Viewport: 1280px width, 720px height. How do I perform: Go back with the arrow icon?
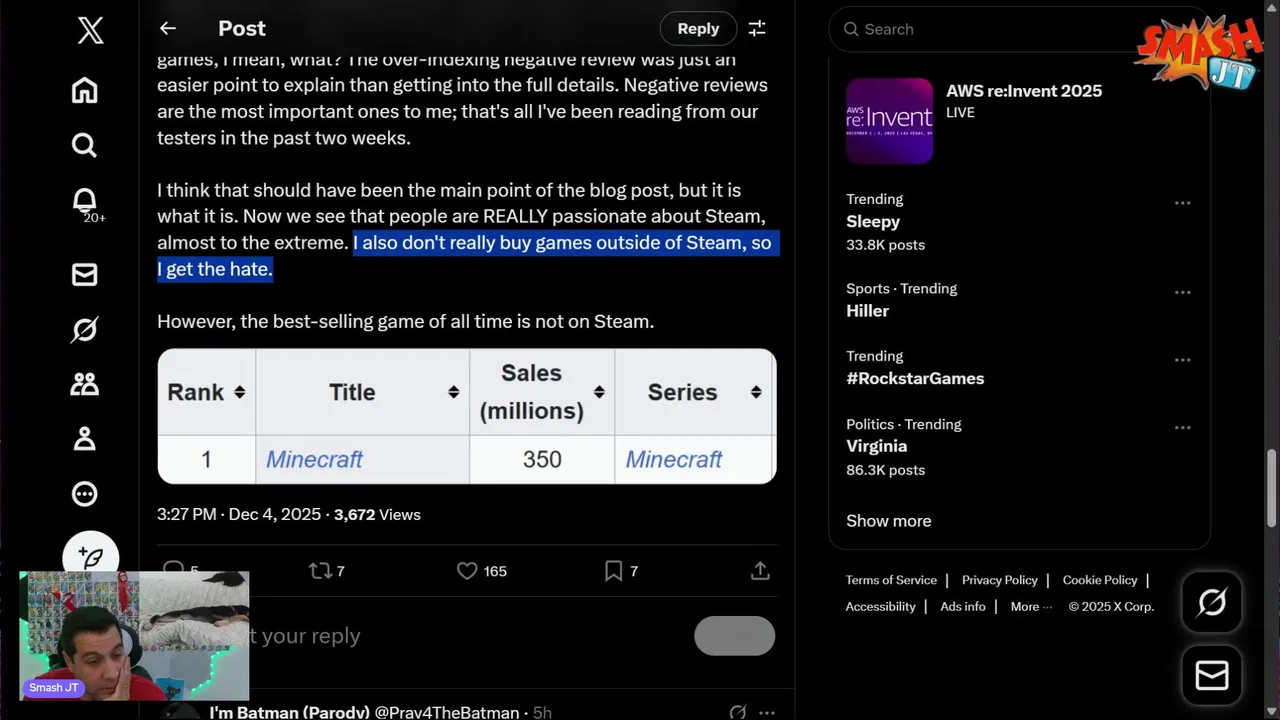tap(168, 29)
